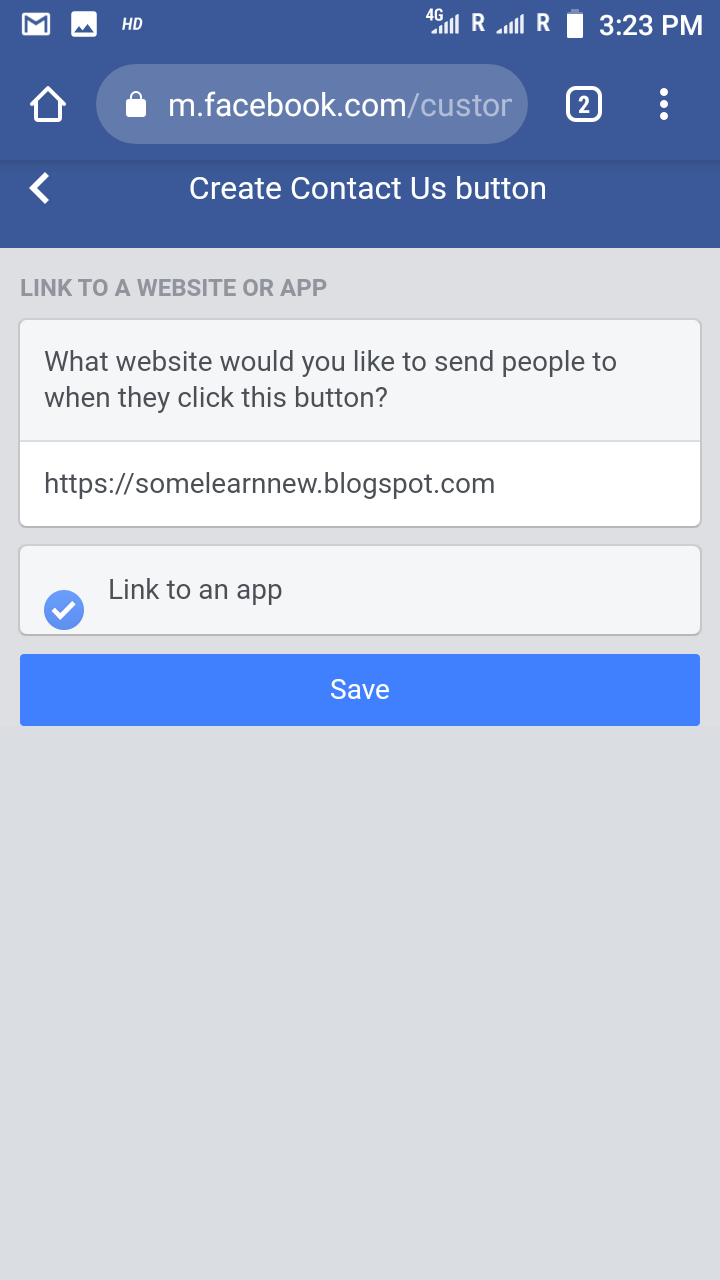Screen dimensions: 720x1280
Task: Tap the question about website destination text
Action: pos(331,380)
